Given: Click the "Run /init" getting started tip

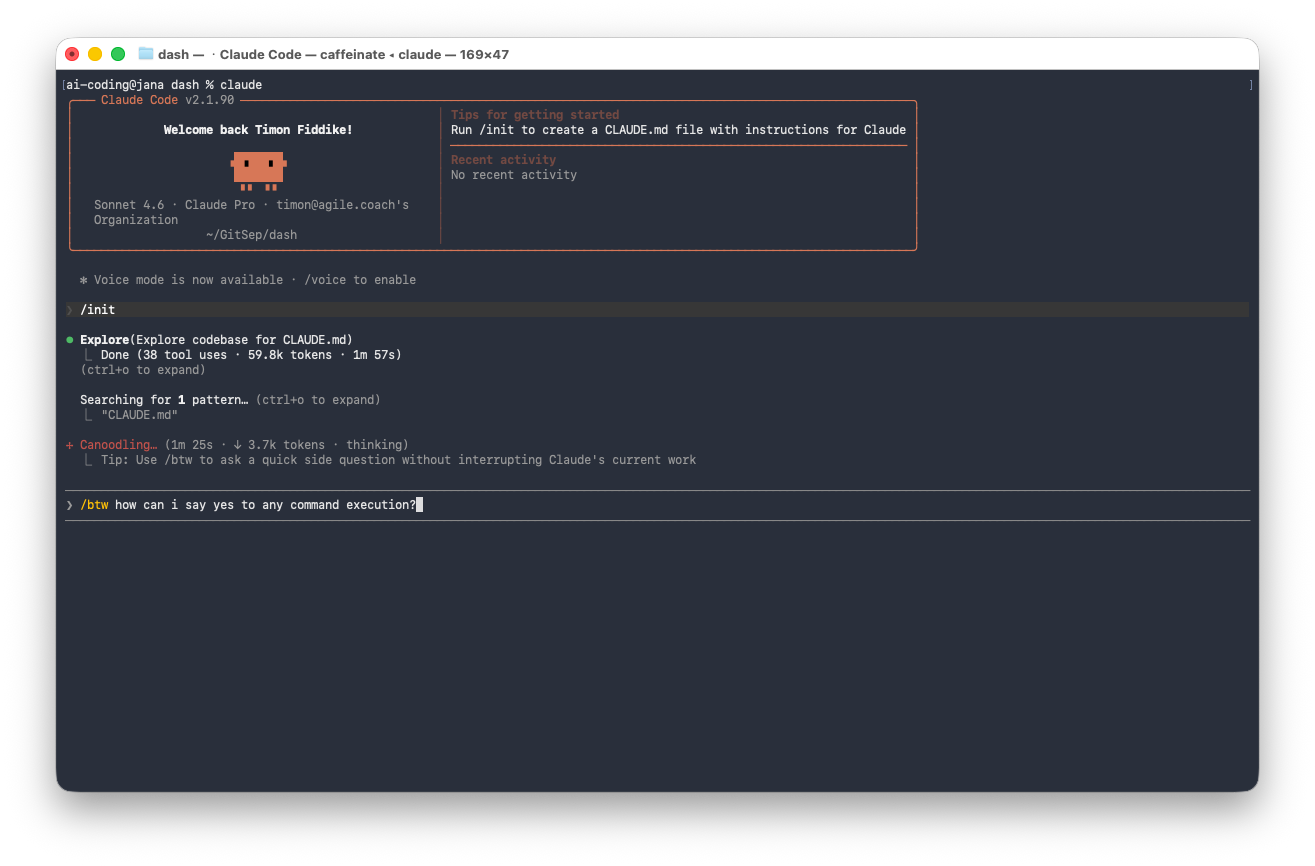Looking at the screenshot, I should [678, 130].
